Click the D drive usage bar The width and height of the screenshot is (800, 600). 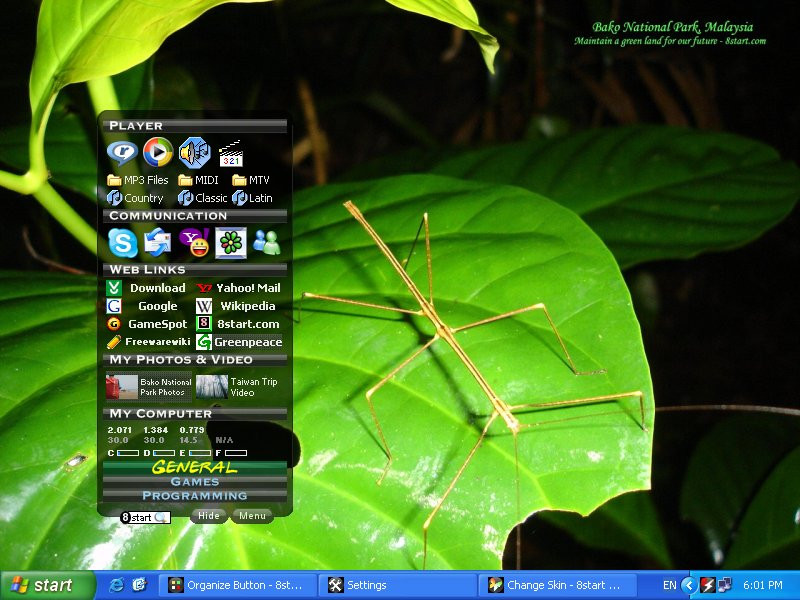164,453
